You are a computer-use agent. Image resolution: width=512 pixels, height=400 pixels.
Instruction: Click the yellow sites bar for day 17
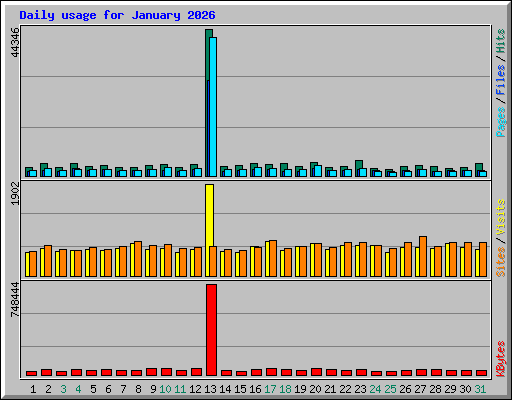[267, 259]
